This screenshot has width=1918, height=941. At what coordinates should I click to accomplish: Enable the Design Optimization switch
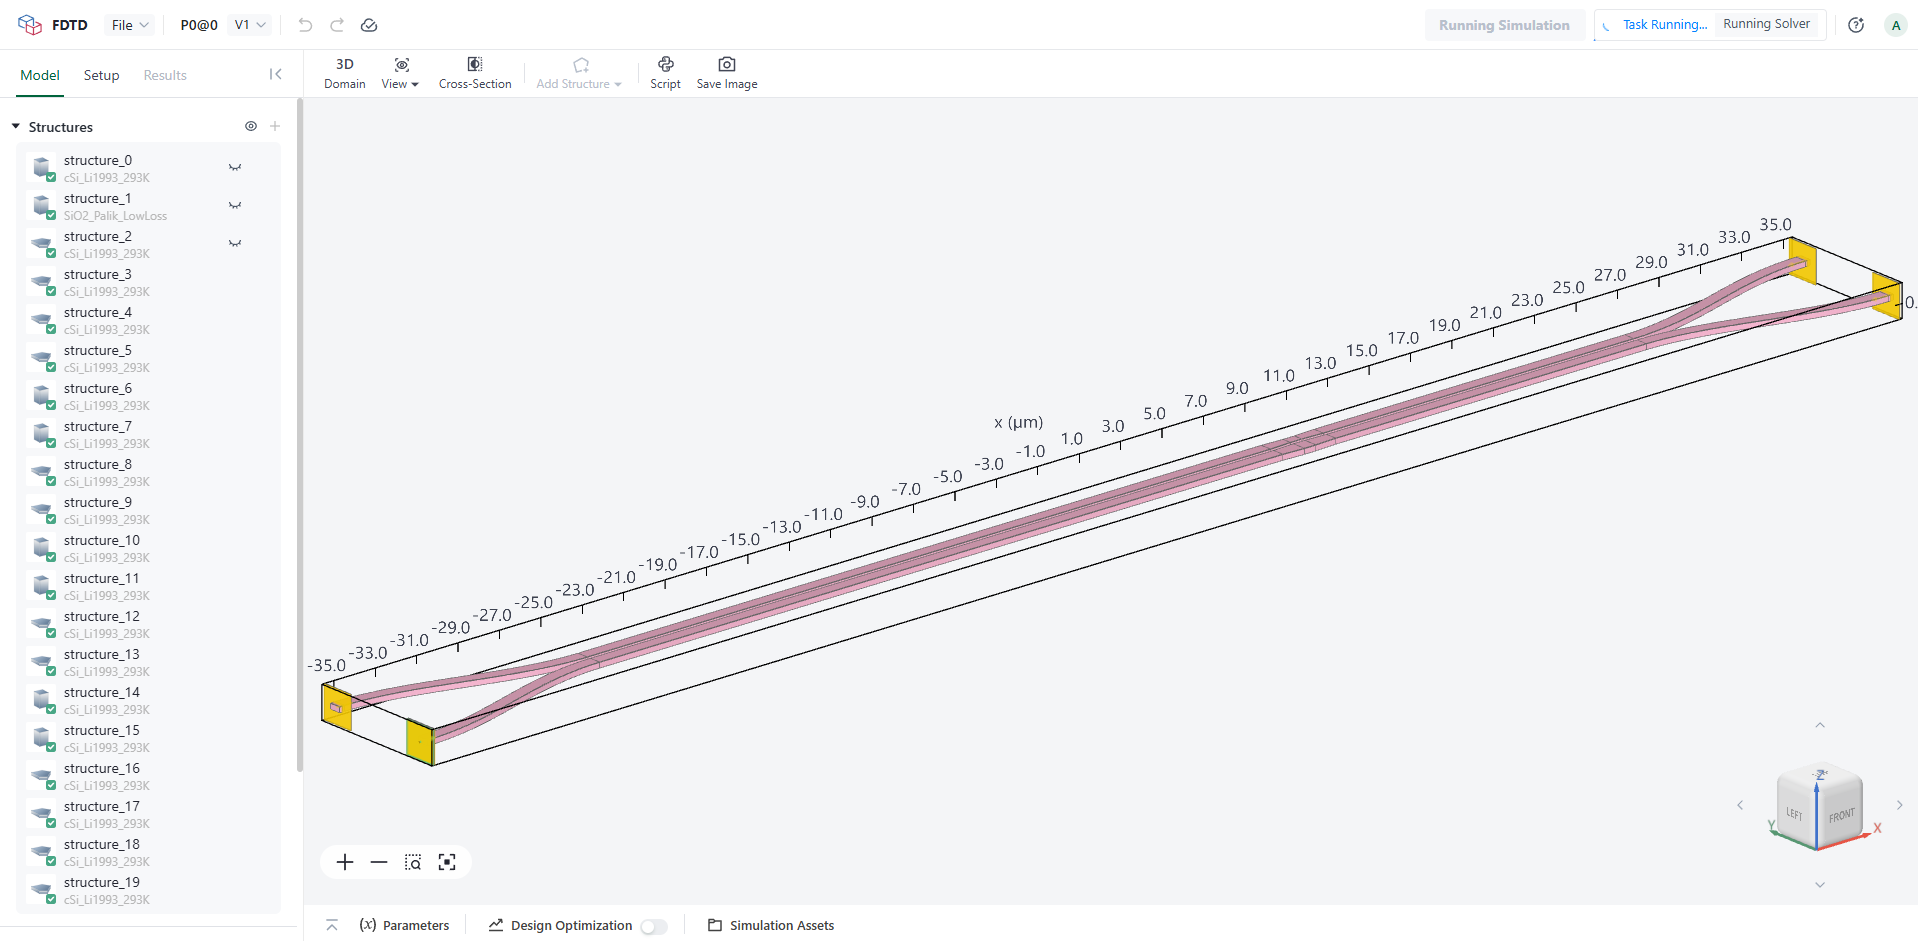654,926
